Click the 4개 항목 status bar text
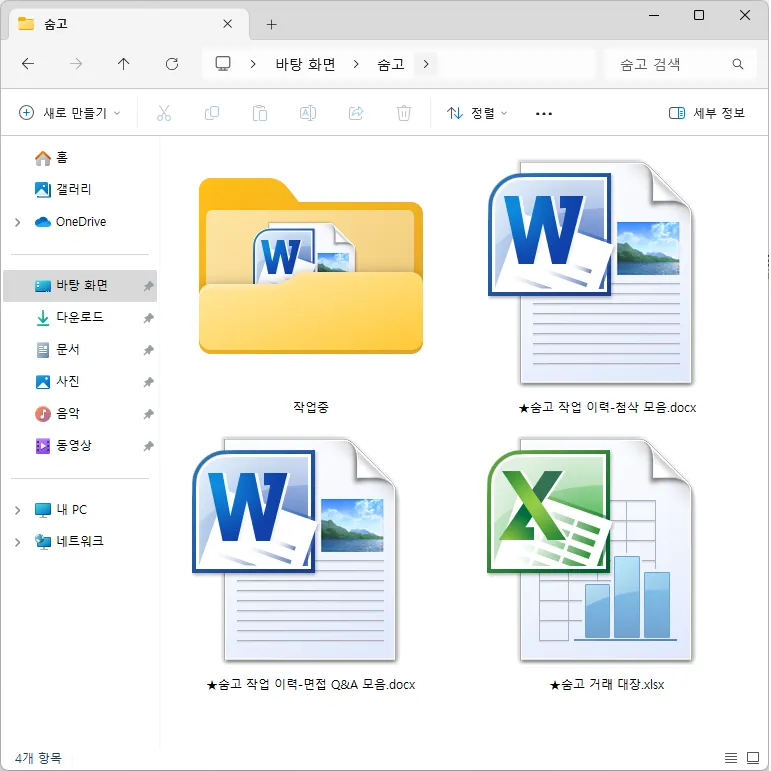The height and width of the screenshot is (771, 771). 38,758
